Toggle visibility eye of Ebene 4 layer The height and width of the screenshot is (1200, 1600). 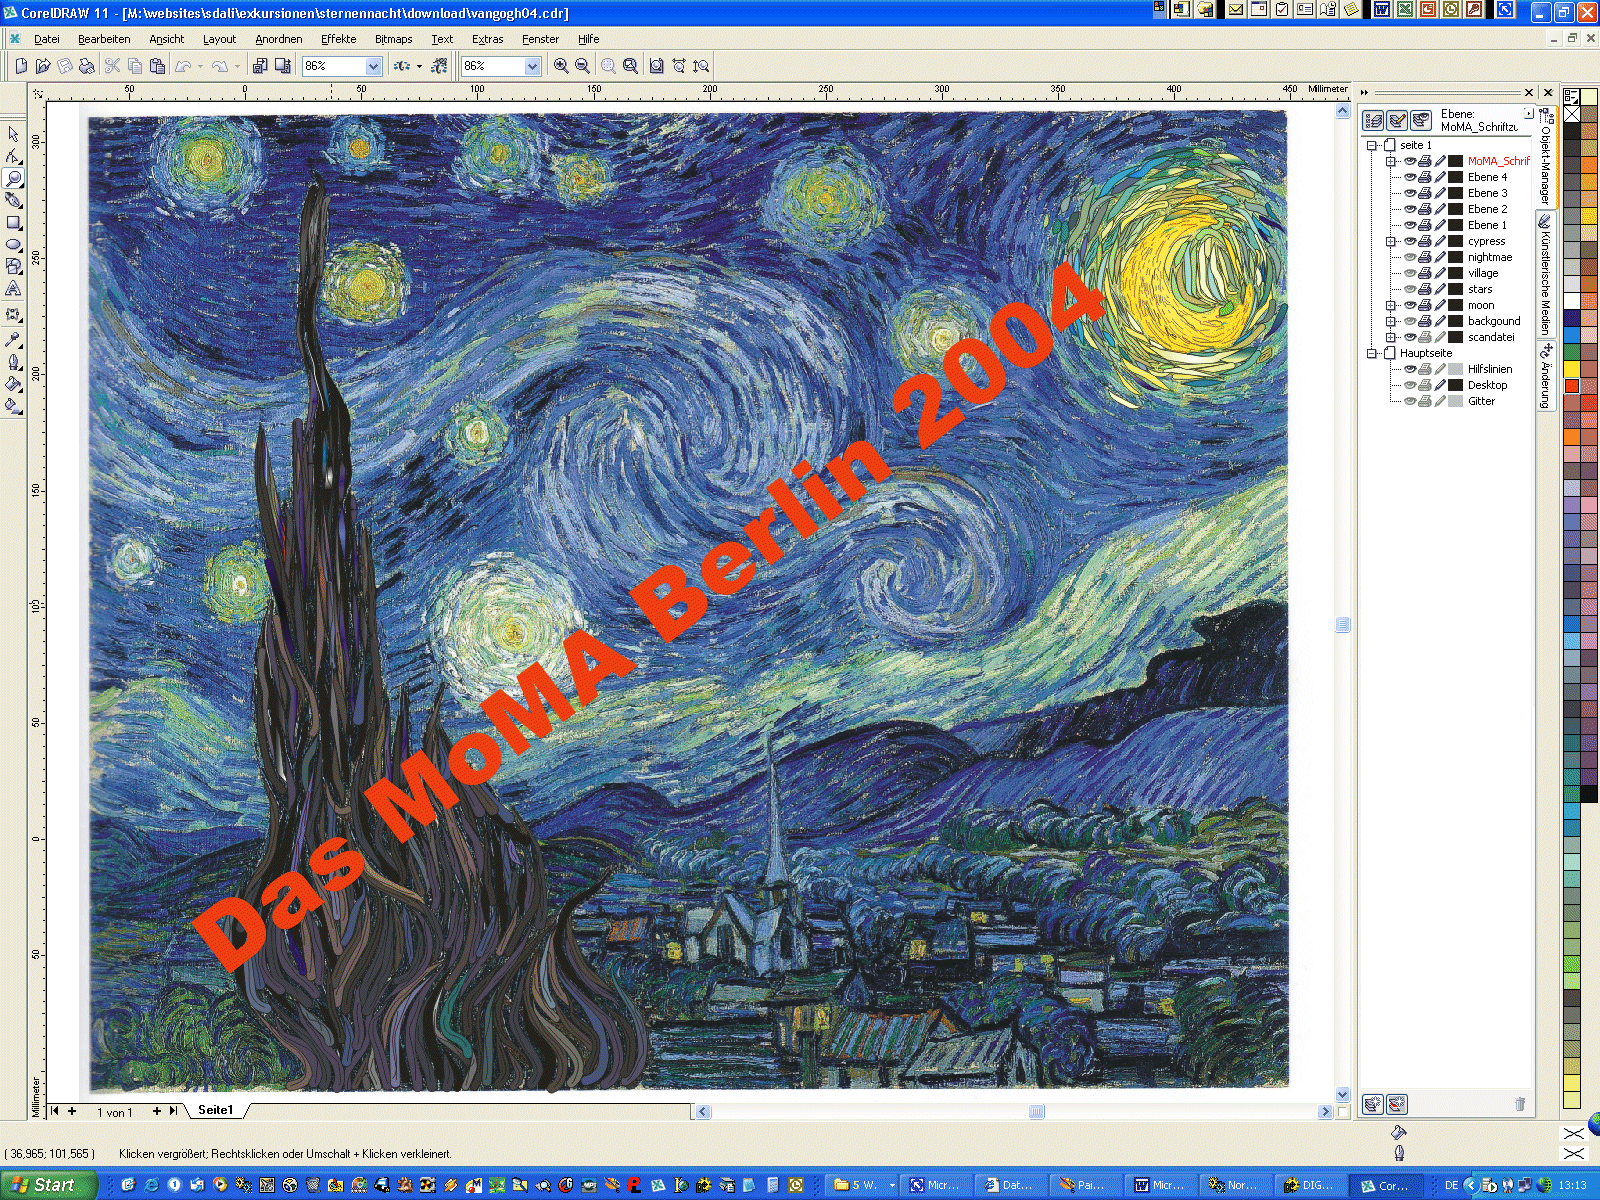(1410, 177)
